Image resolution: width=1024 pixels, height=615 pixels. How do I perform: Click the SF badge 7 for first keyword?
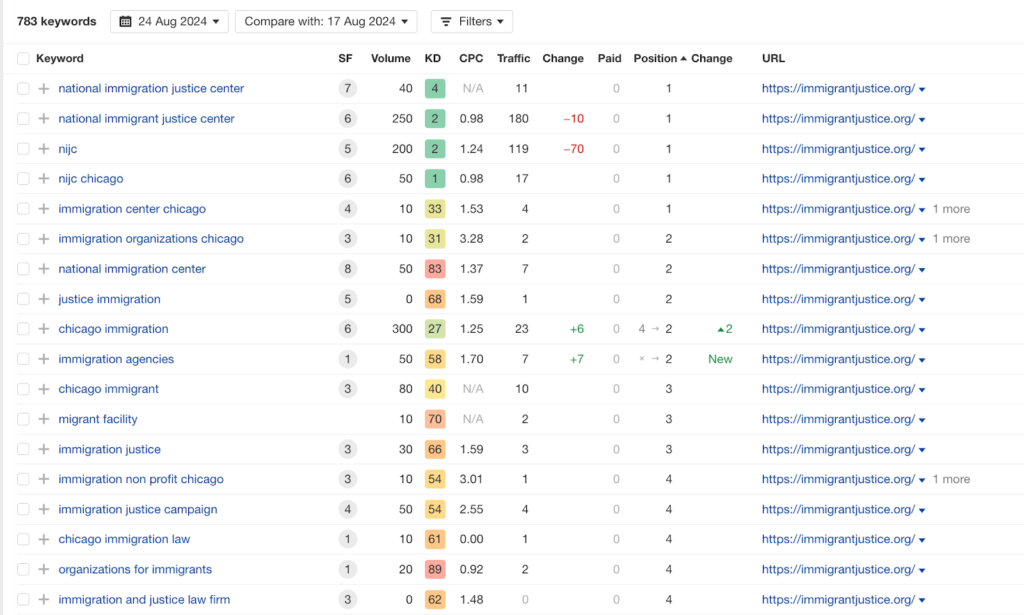click(x=347, y=89)
